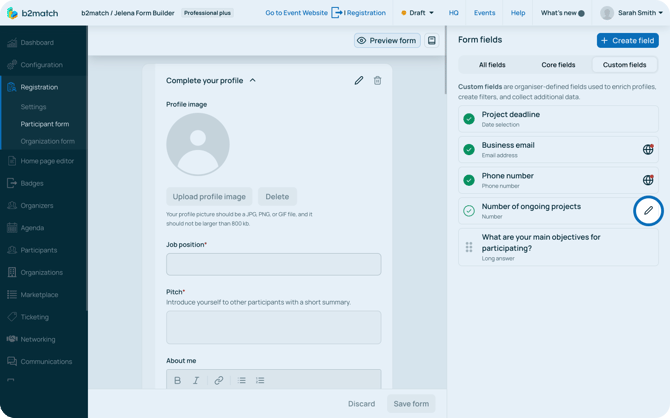Click the Sarah Smith avatar icon
This screenshot has height=418, width=670.
pos(607,13)
